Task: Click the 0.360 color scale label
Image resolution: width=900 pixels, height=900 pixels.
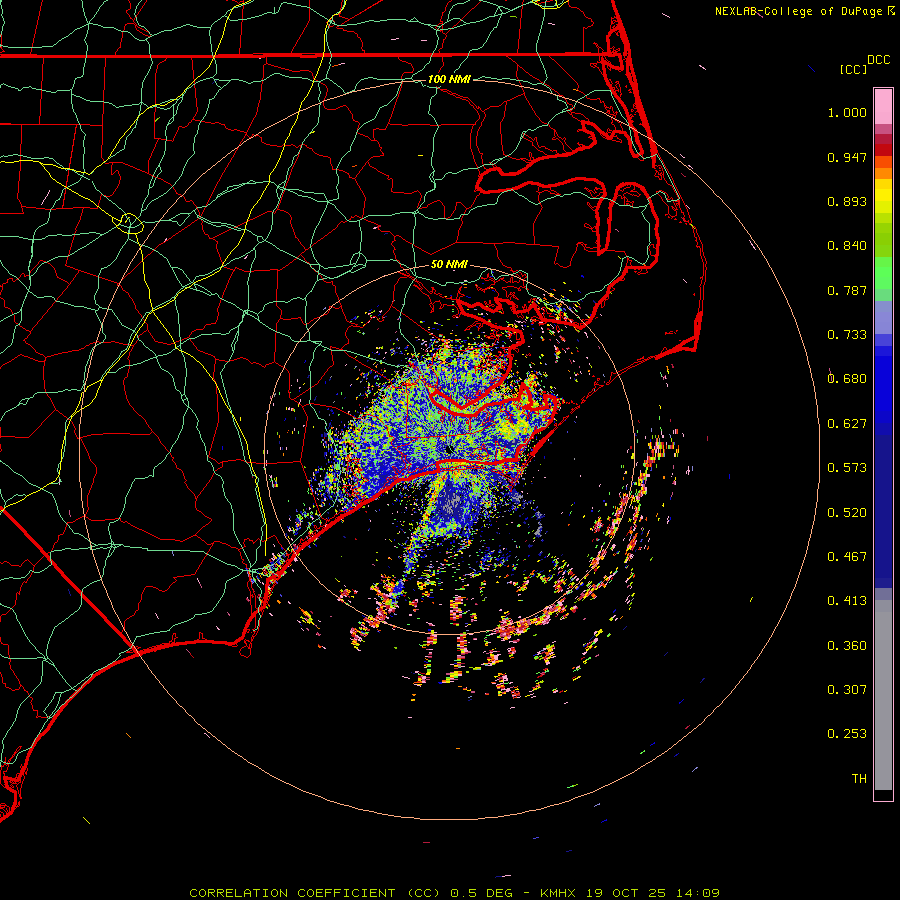Action: coord(847,646)
